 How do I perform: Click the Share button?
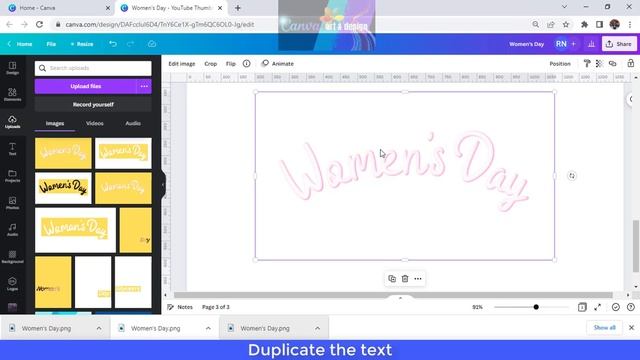tap(619, 44)
